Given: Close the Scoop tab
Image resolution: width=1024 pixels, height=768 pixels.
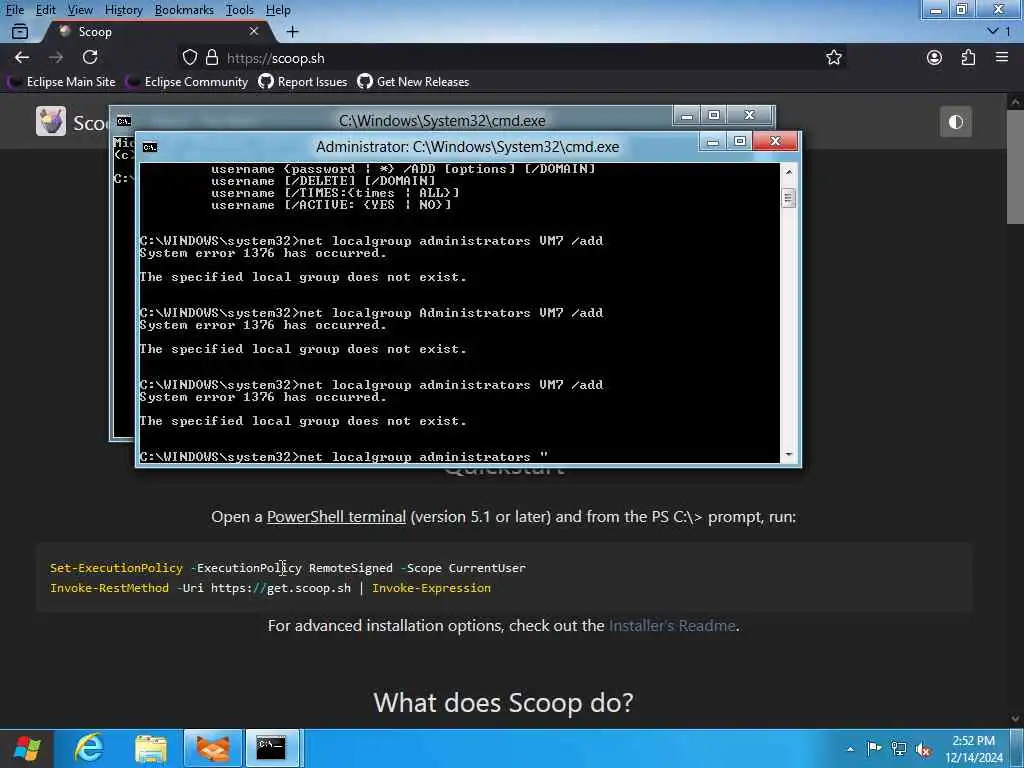Looking at the screenshot, I should coord(254,31).
